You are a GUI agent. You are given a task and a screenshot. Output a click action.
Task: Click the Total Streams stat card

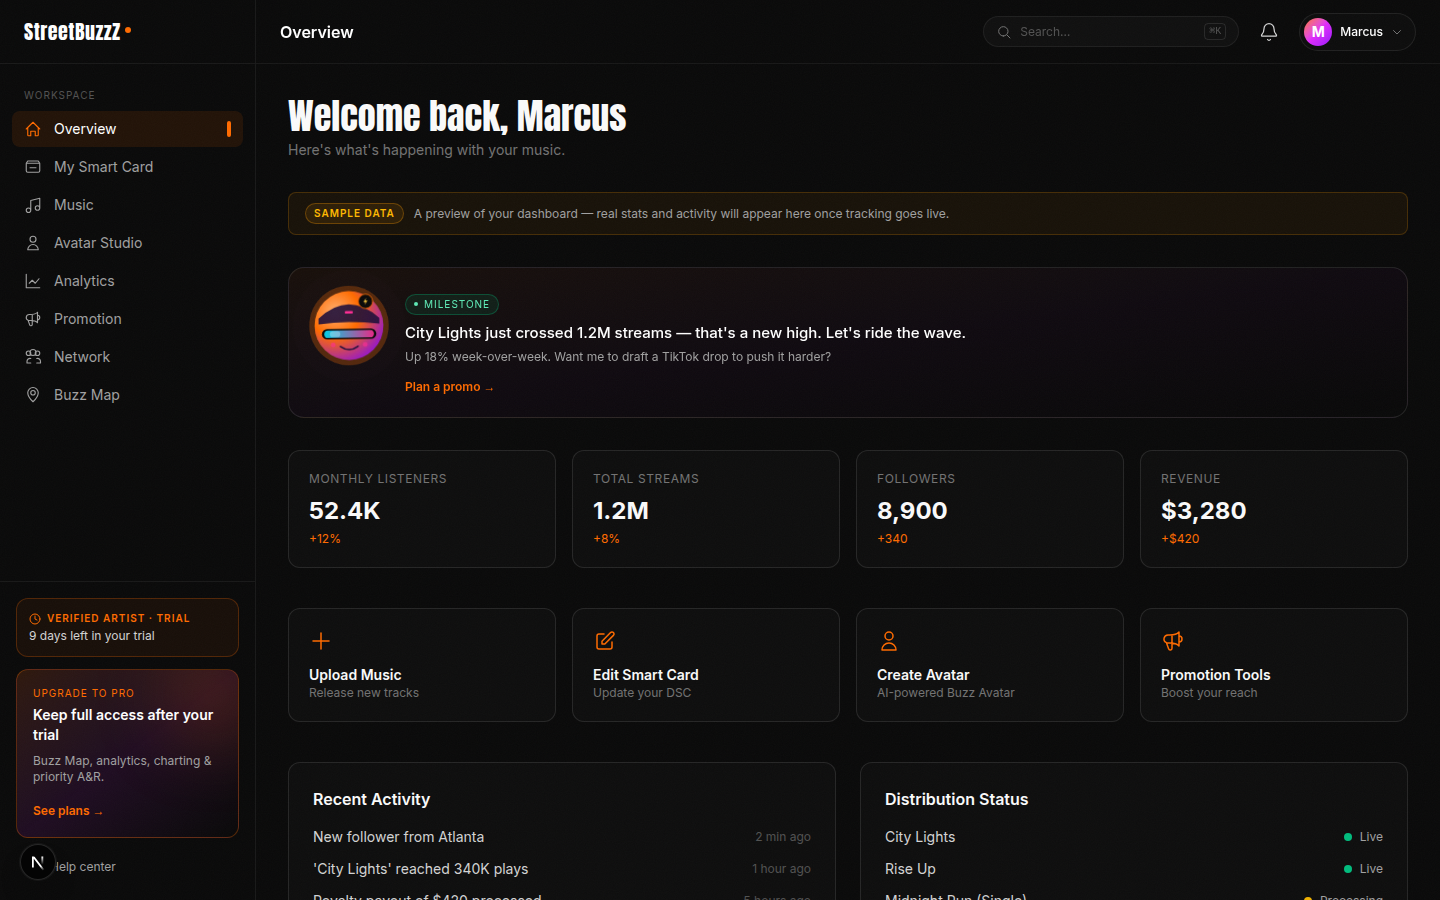pos(706,509)
